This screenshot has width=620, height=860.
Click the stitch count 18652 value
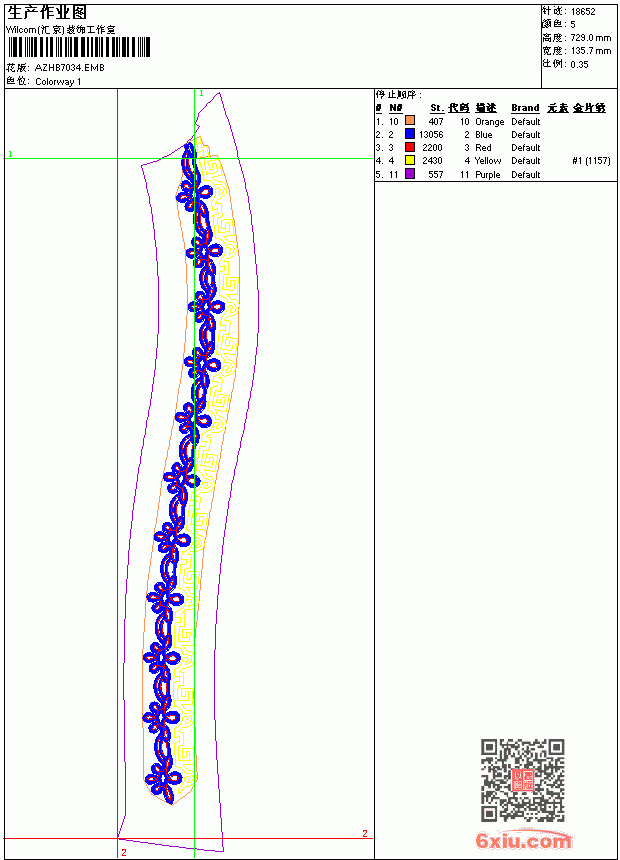[x=583, y=12]
